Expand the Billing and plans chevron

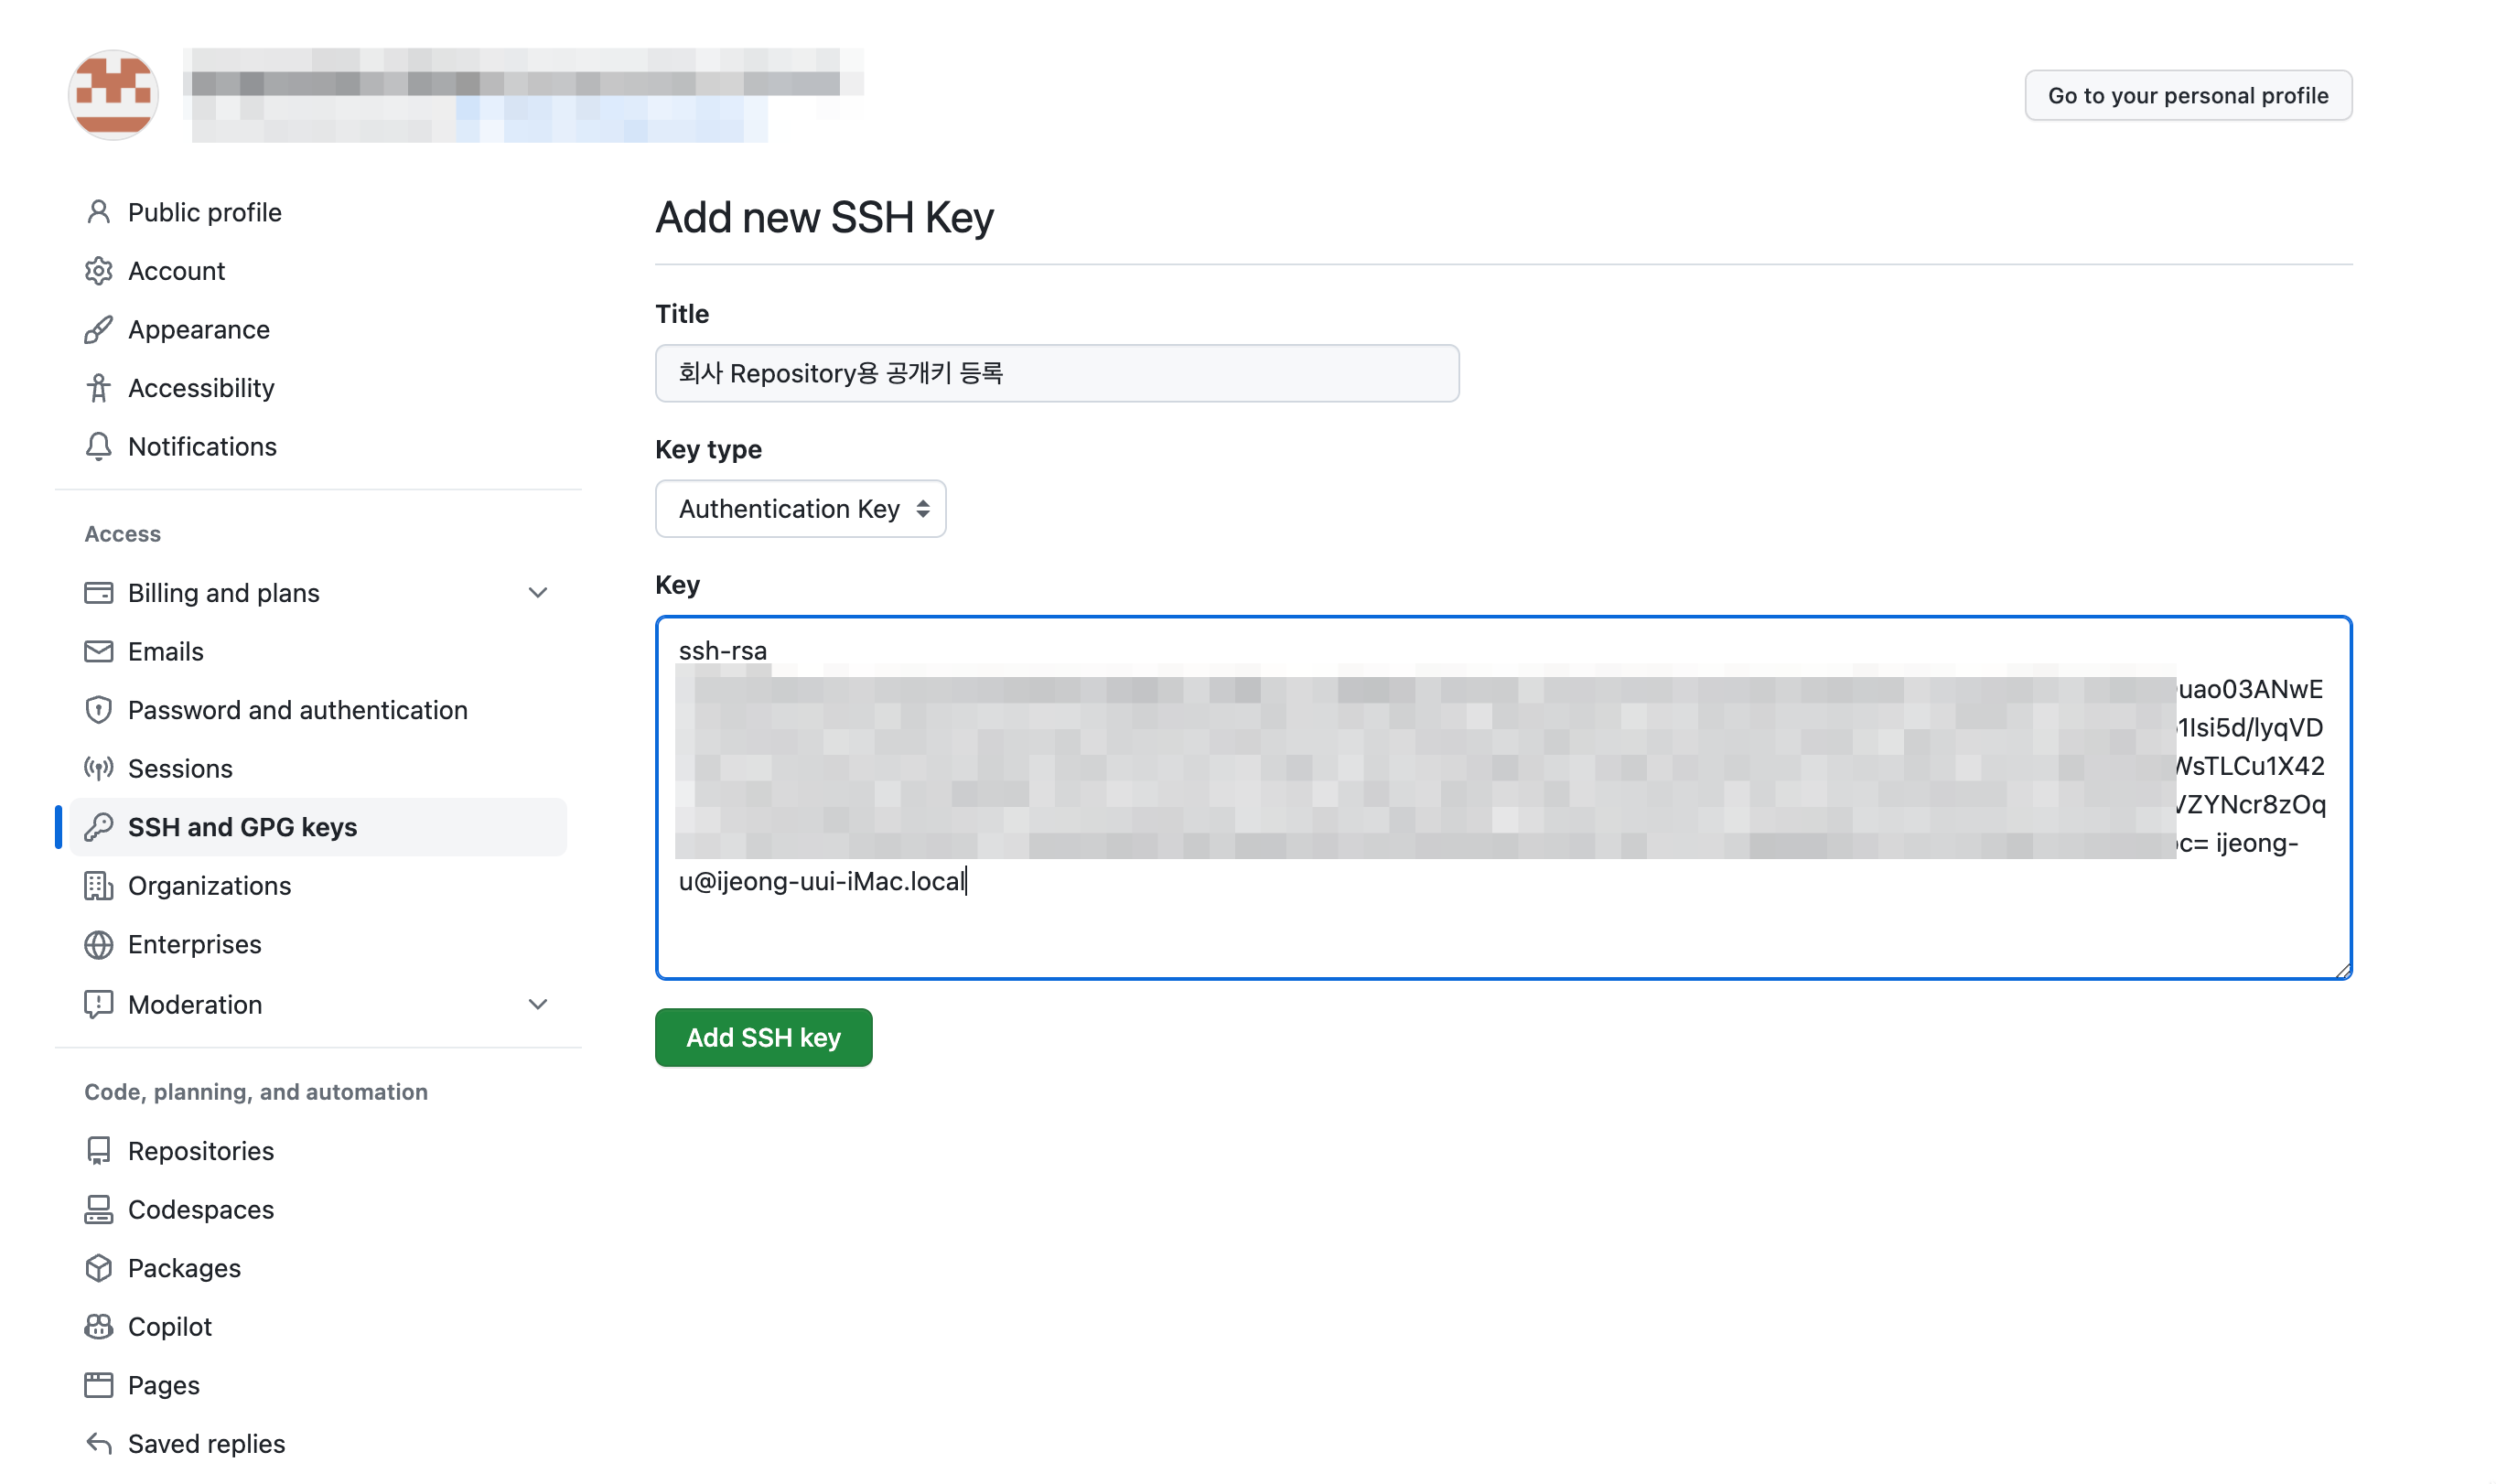tap(538, 593)
